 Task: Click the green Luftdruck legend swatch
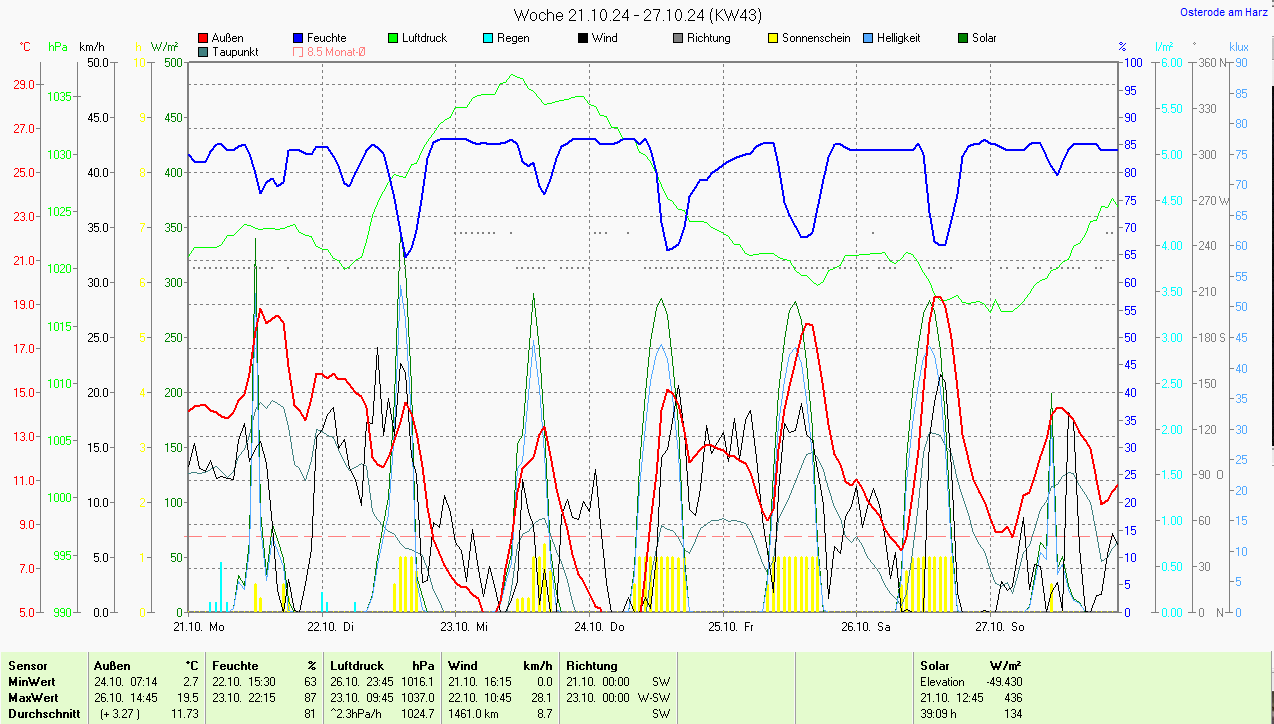393,38
